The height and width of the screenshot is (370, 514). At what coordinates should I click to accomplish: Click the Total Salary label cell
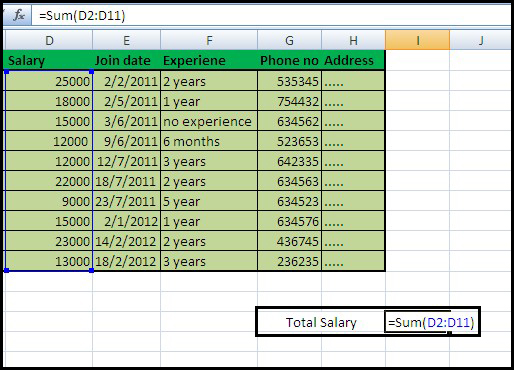tap(321, 322)
